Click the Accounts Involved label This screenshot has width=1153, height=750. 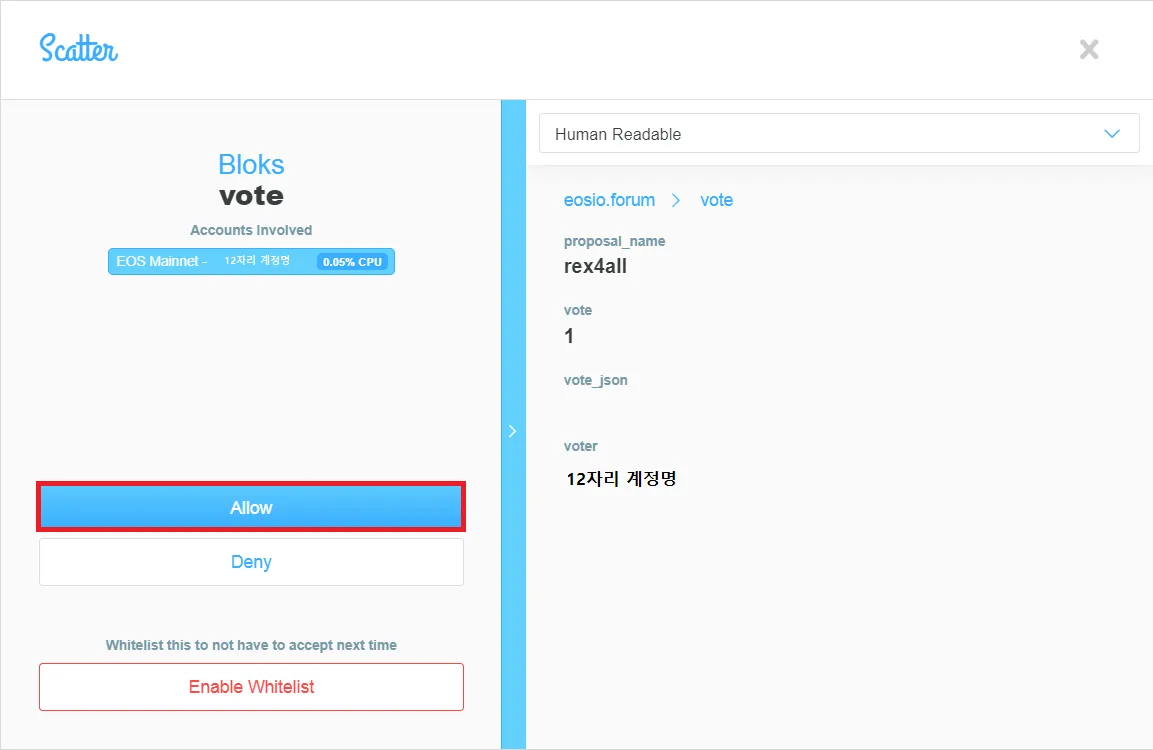point(251,230)
